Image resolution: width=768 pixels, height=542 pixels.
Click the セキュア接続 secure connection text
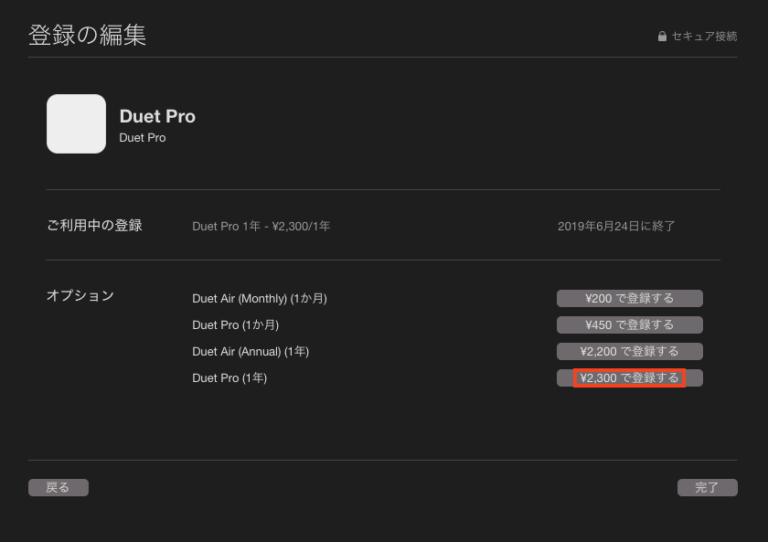pyautogui.click(x=704, y=36)
